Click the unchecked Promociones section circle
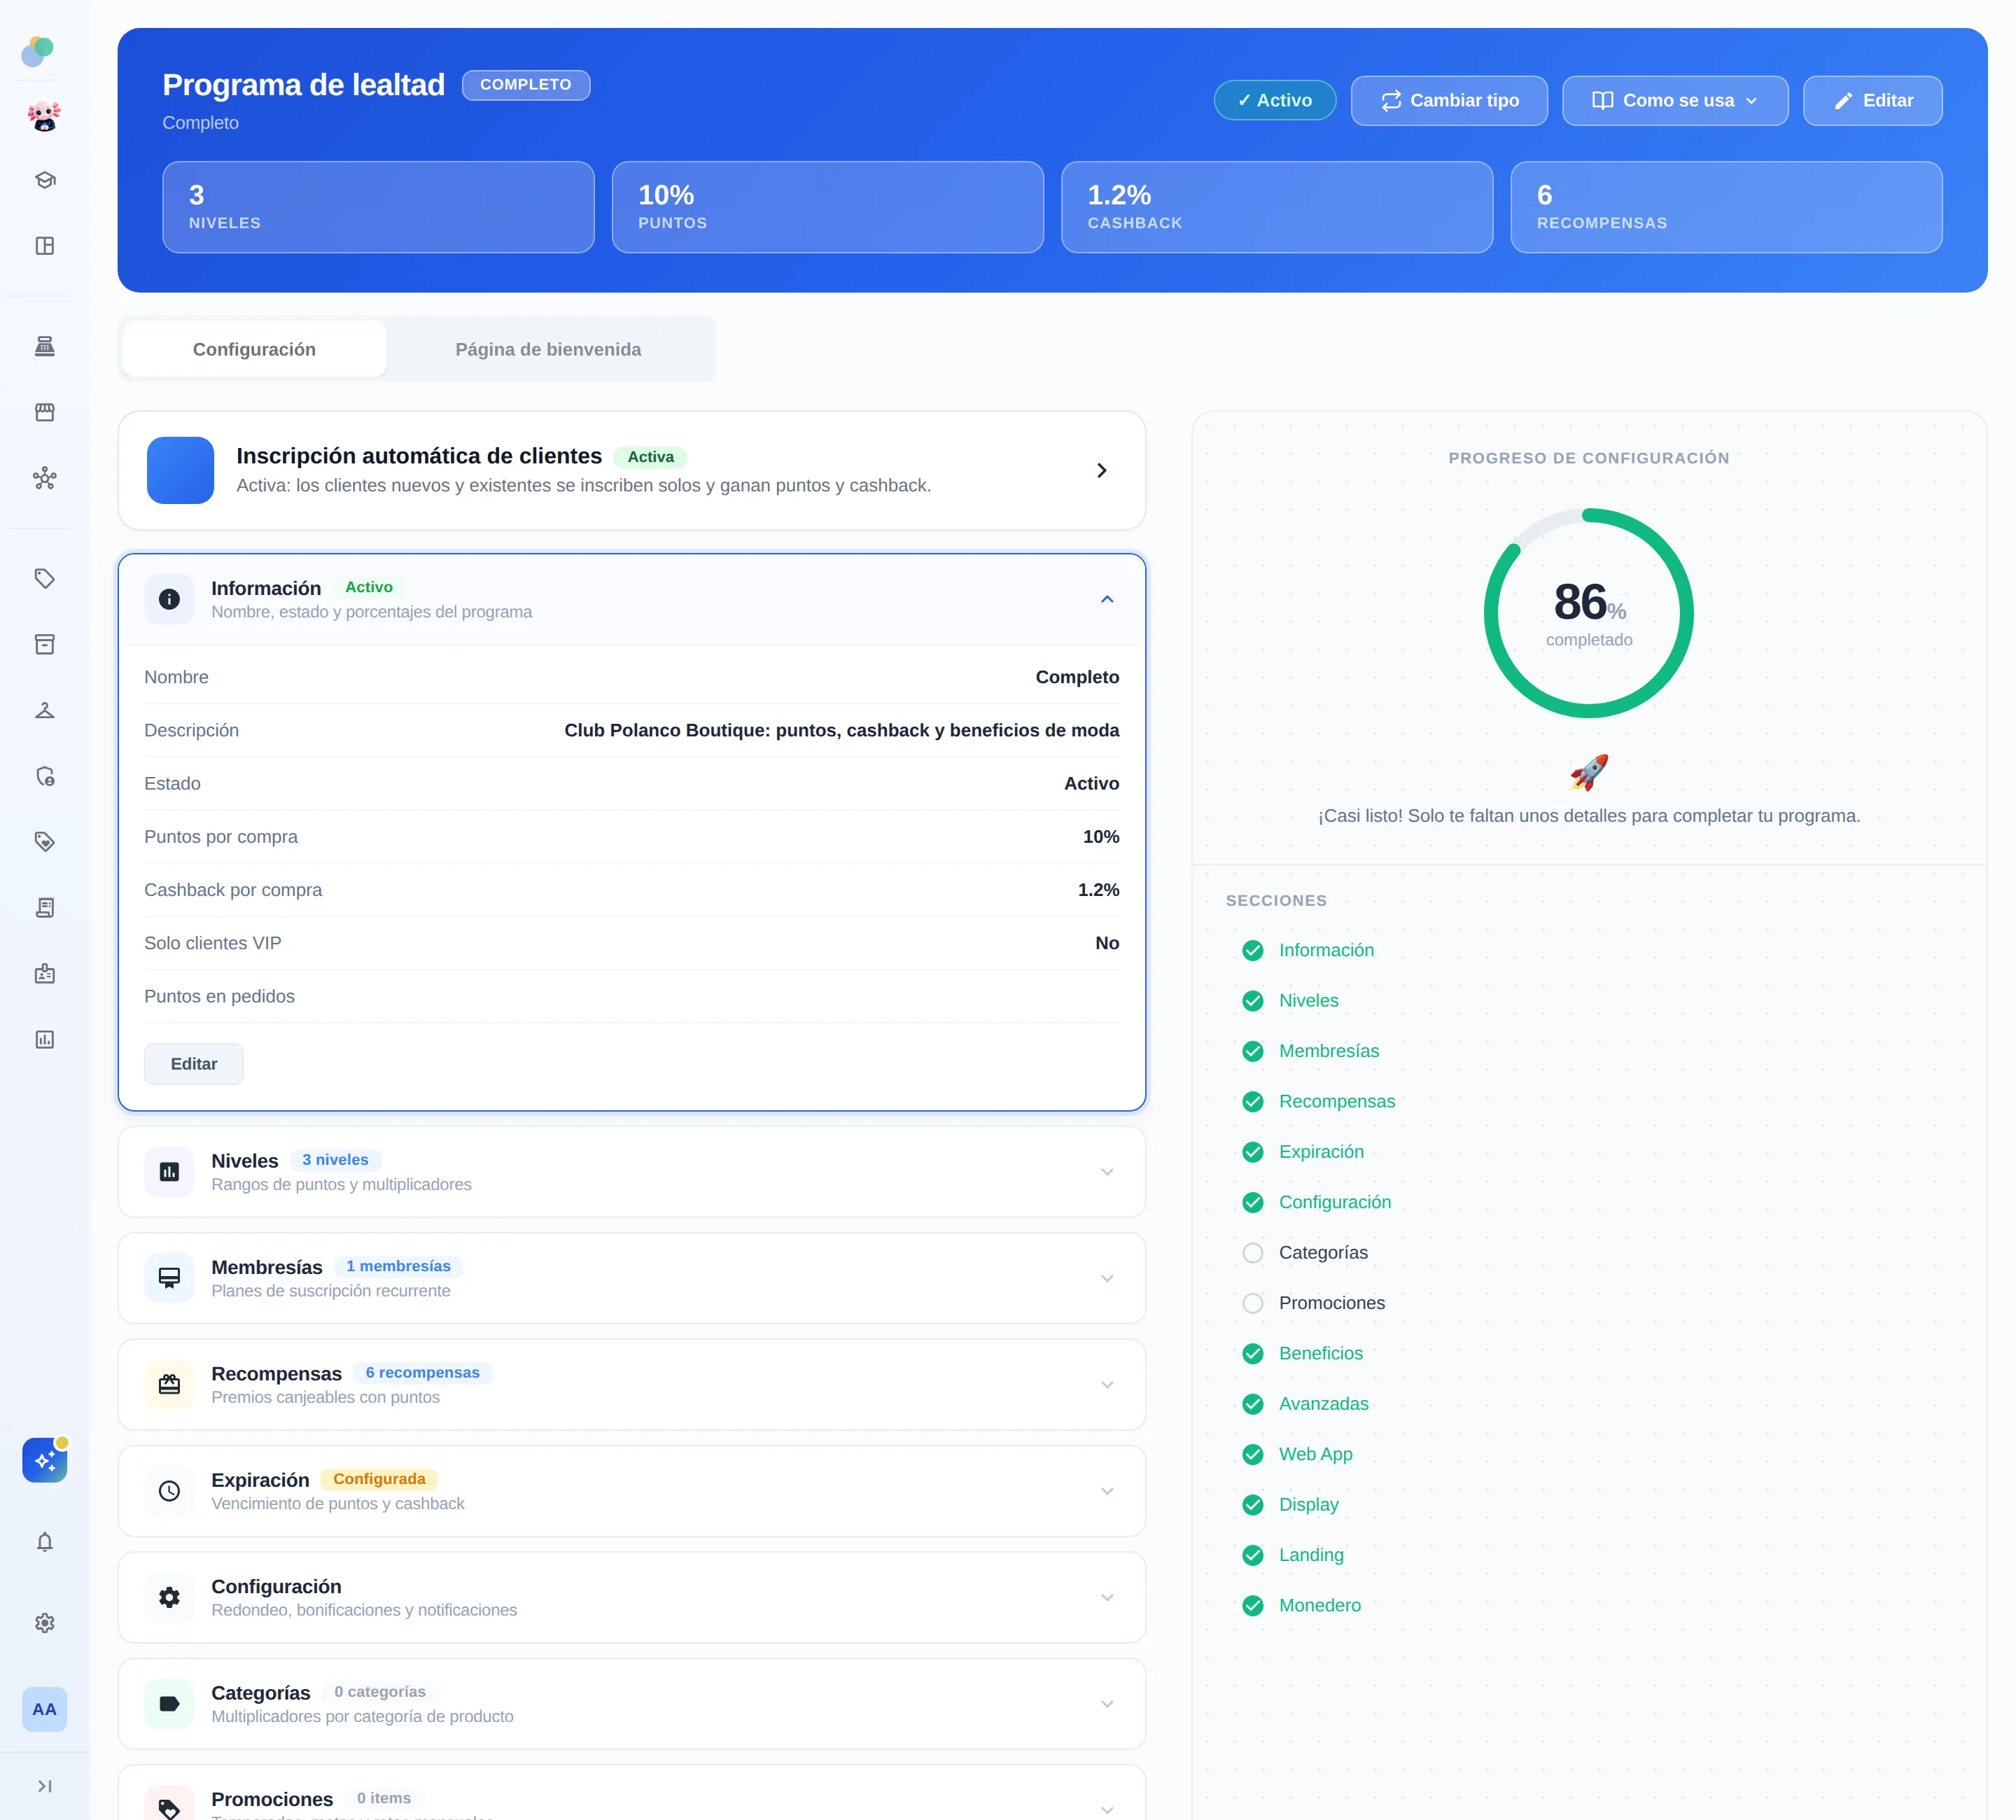 click(1252, 1303)
